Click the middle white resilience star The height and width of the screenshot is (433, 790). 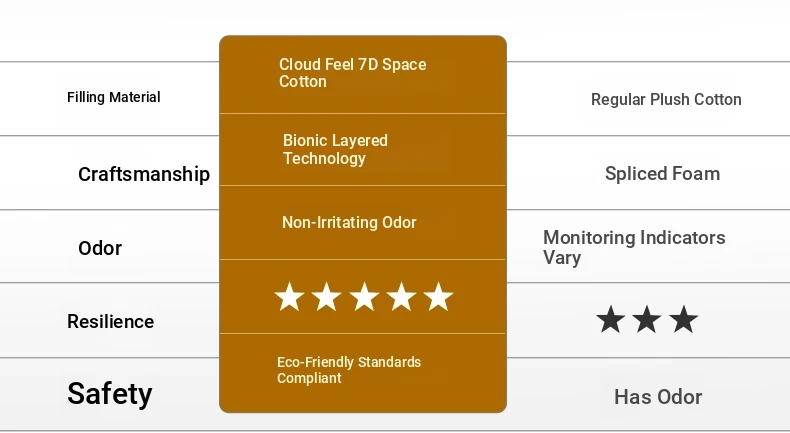(364, 297)
